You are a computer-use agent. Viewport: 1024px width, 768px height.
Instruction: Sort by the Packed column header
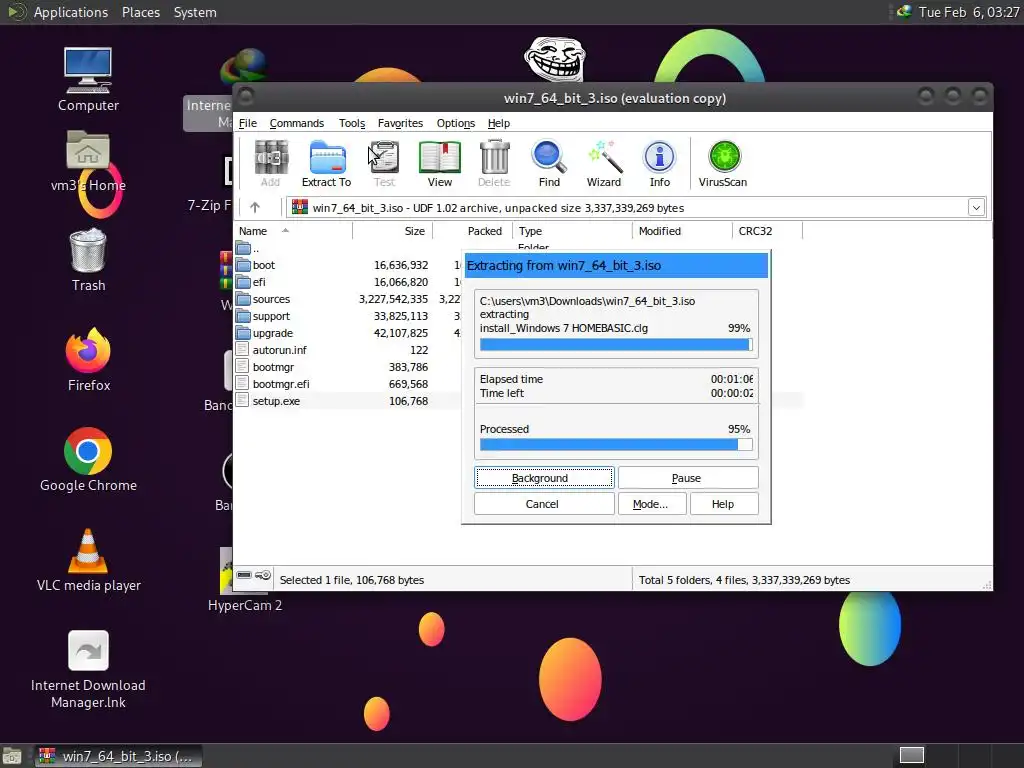click(x=472, y=231)
